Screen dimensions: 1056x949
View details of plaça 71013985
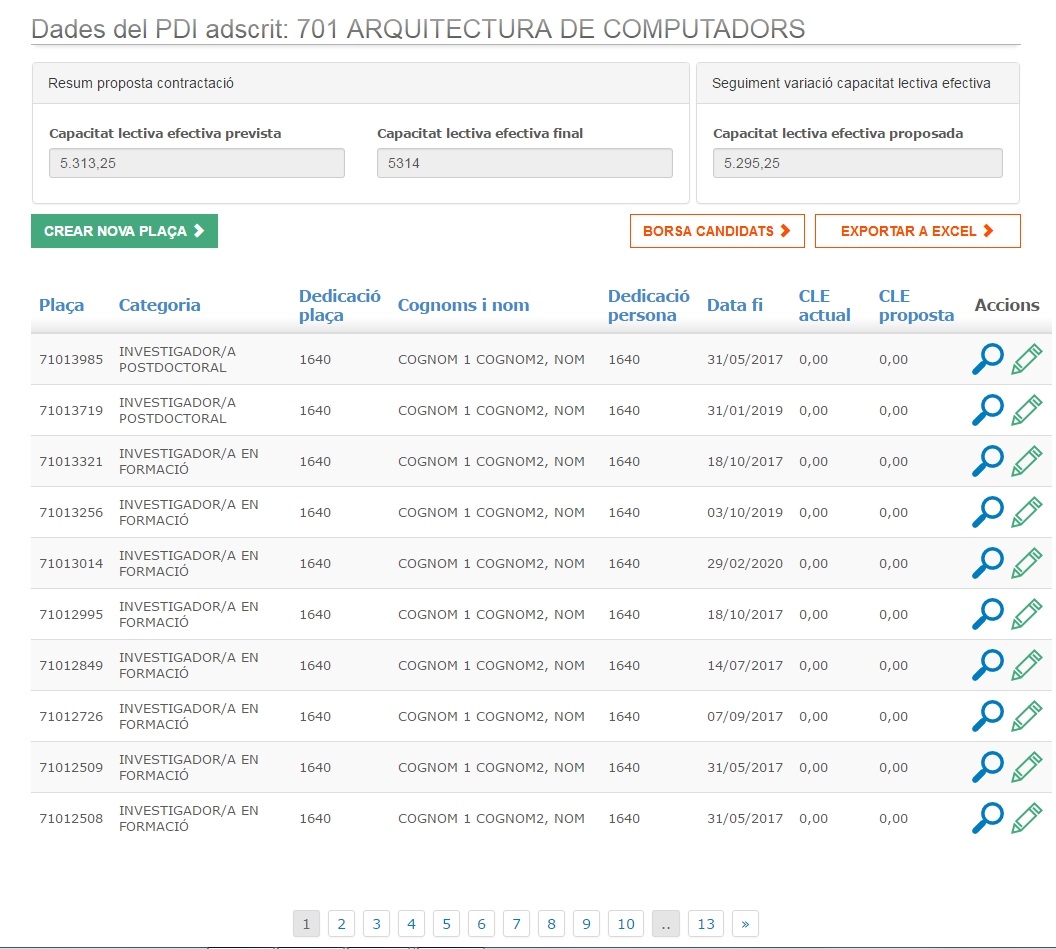coord(987,359)
